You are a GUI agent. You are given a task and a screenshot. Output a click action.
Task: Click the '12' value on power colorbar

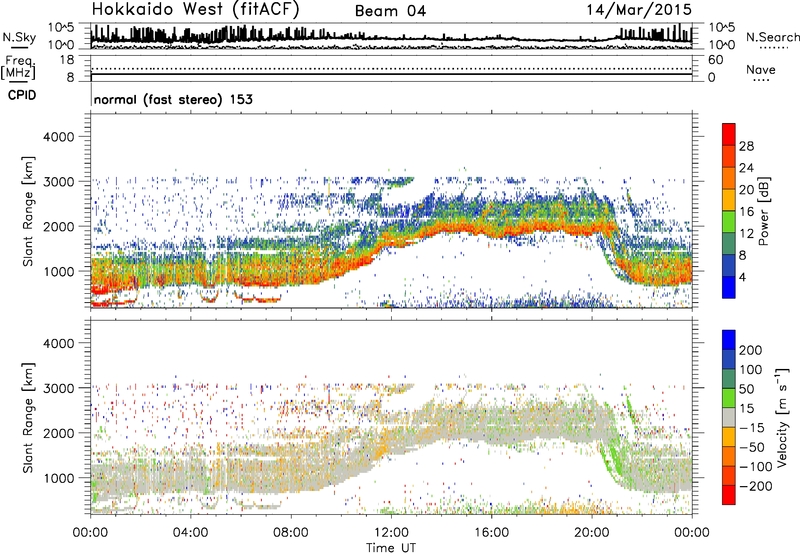(x=746, y=234)
